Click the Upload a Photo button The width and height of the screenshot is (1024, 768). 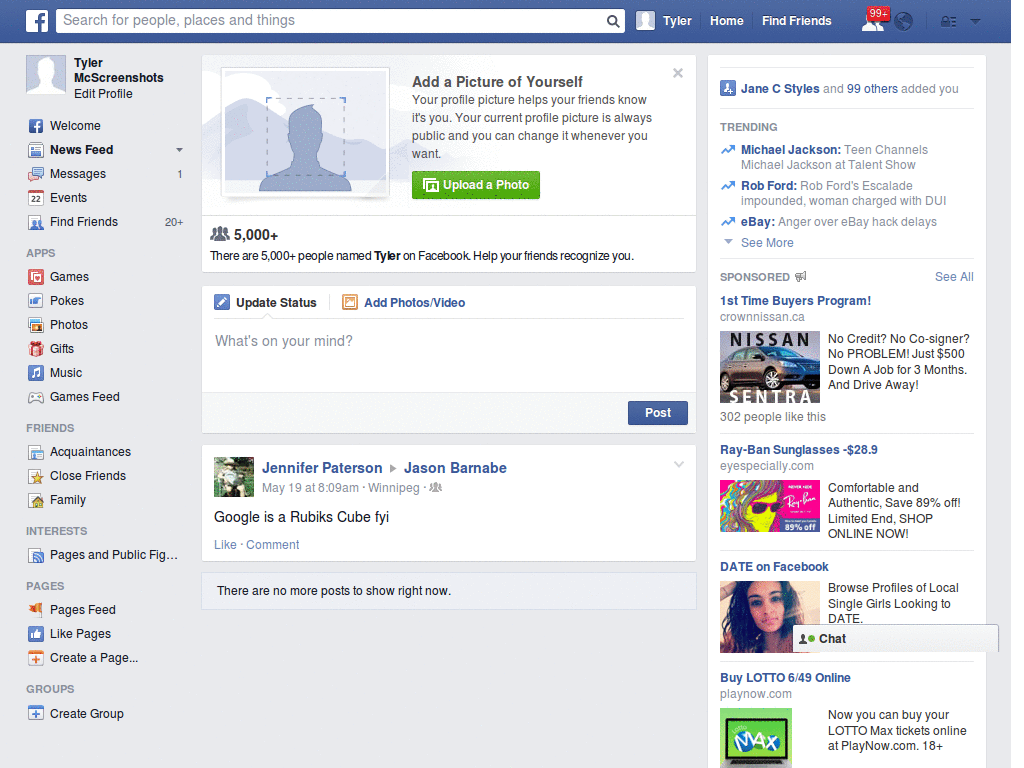coord(475,185)
